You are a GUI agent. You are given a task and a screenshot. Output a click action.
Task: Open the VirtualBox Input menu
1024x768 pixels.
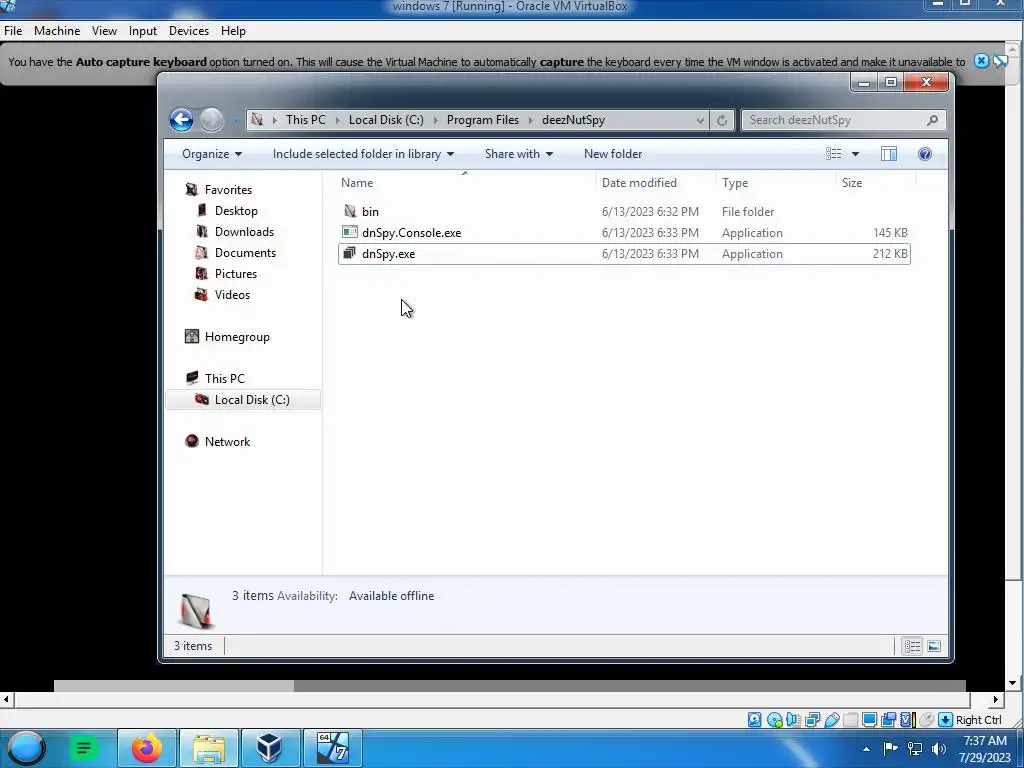[x=142, y=31]
